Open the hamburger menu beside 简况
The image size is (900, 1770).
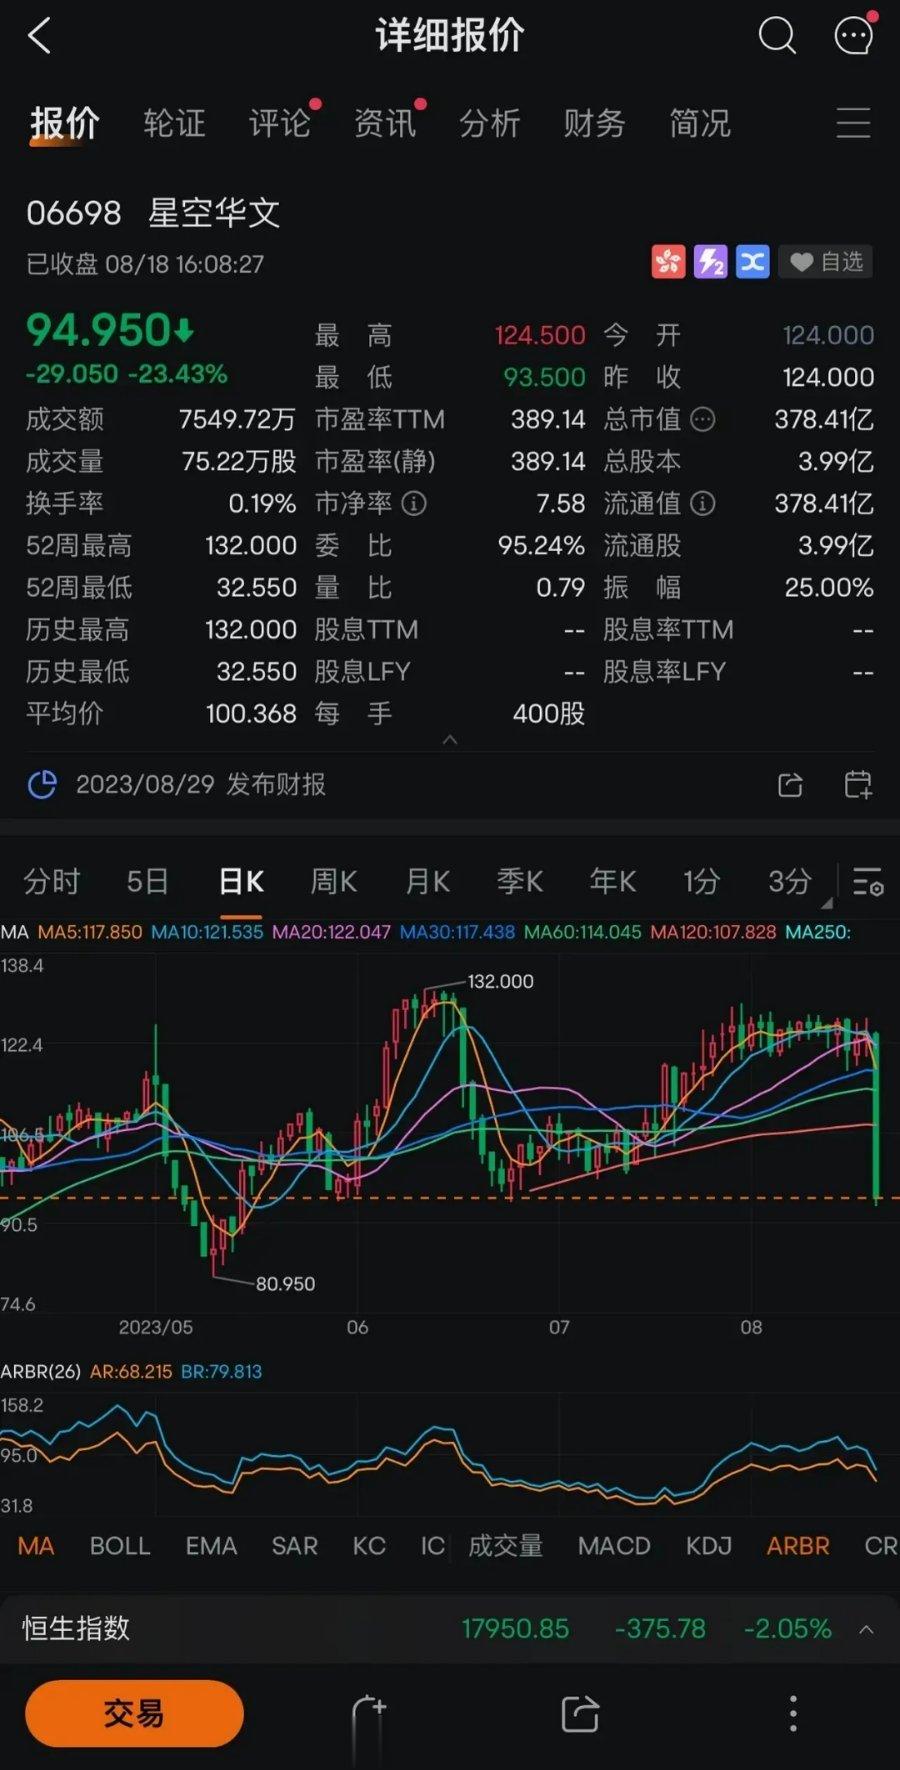tap(853, 123)
